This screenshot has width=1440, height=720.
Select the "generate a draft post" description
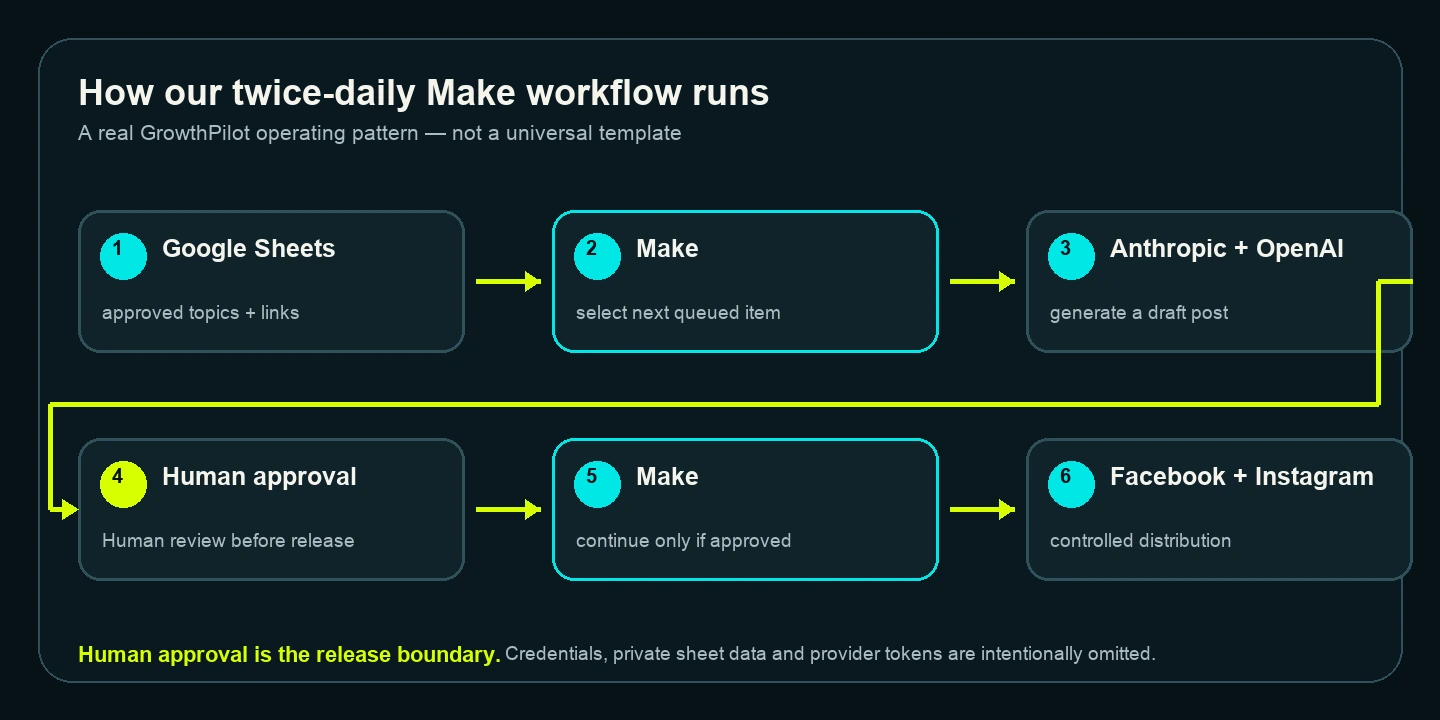point(1139,313)
